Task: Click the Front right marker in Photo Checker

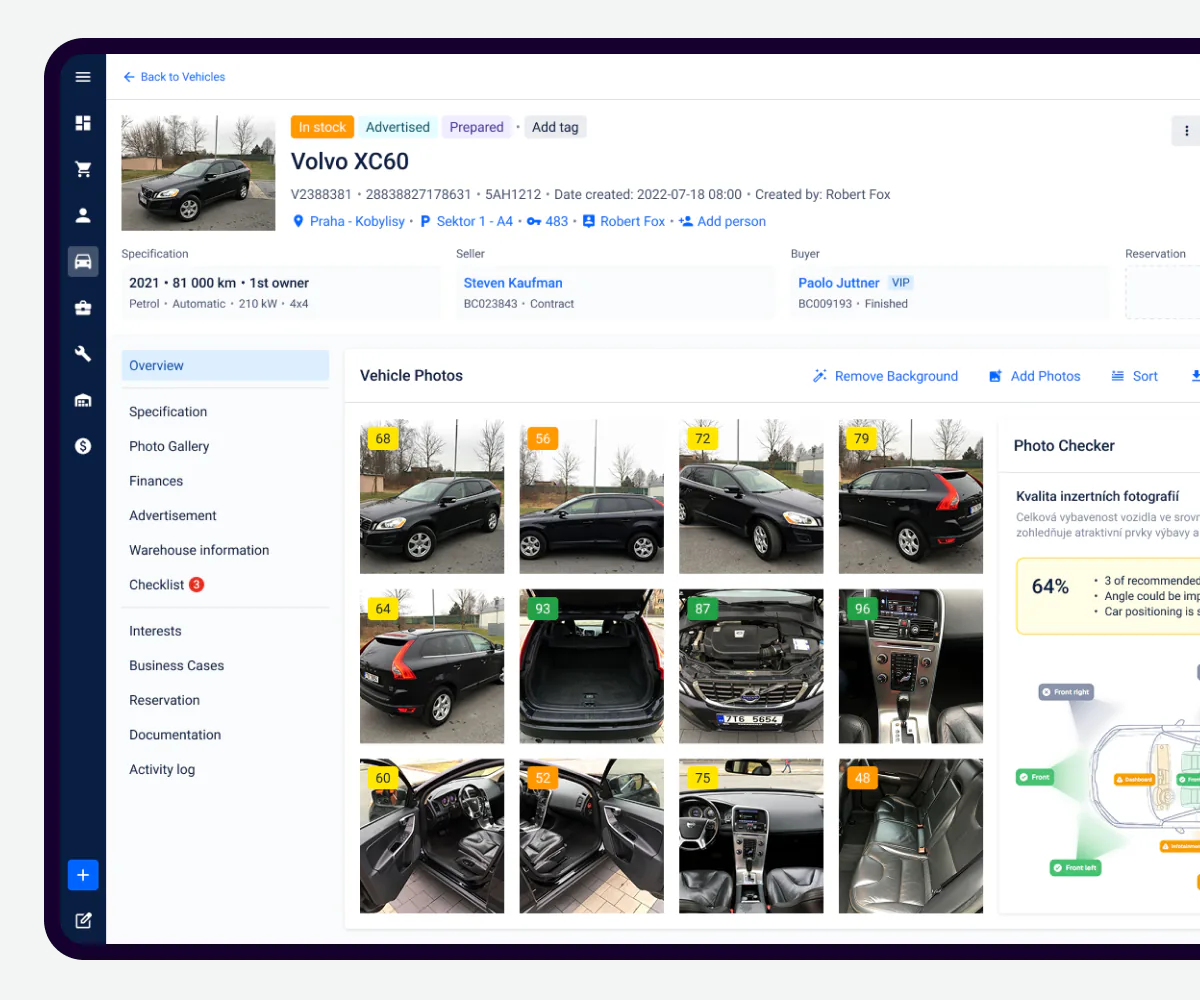Action: coord(1066,692)
